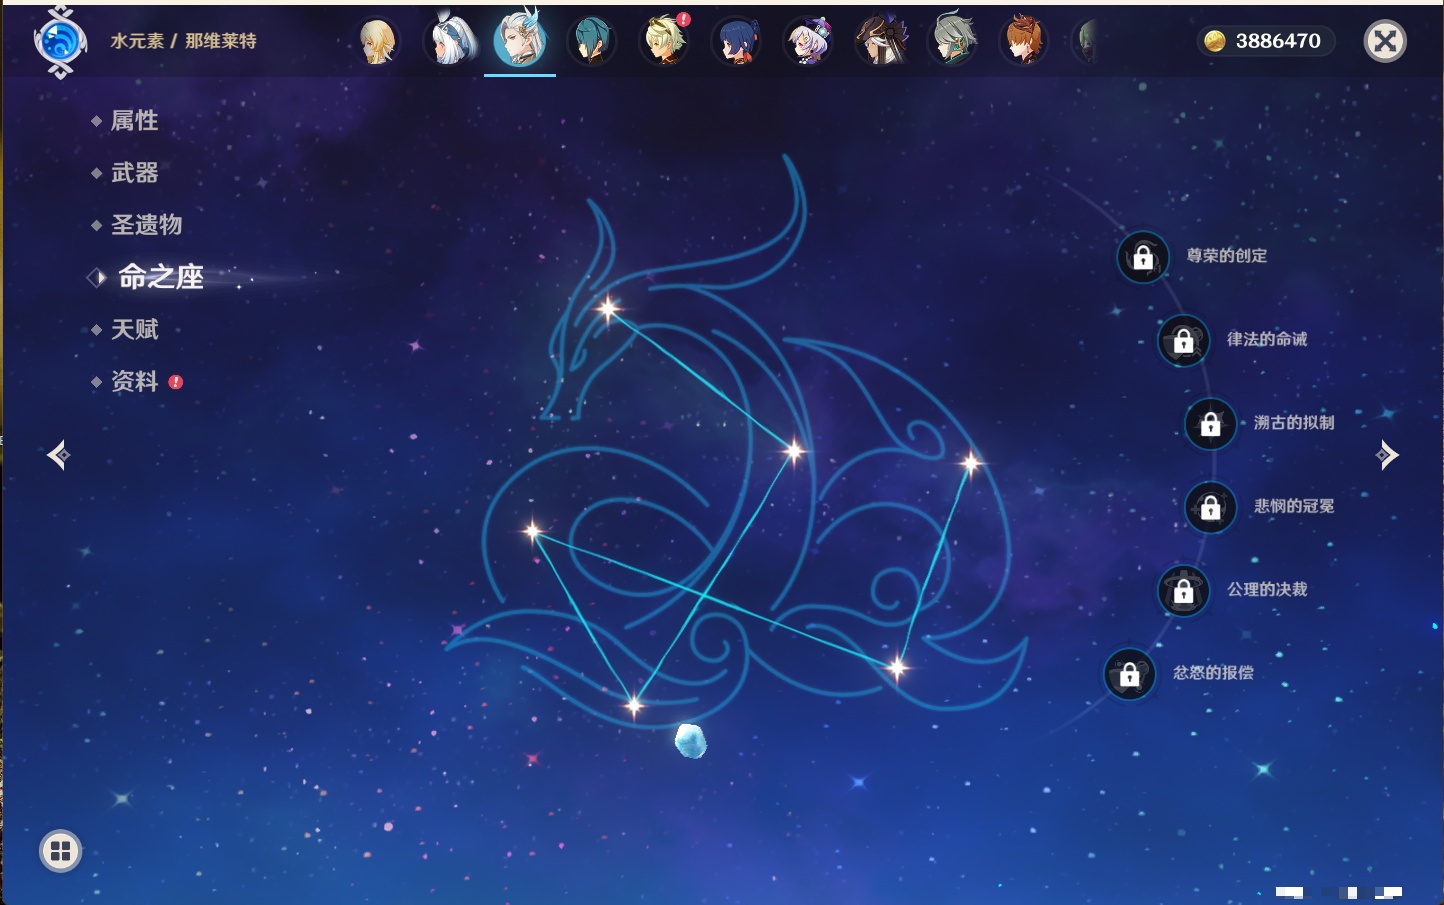Click the 悲悯的冠冕 constellation label
This screenshot has width=1444, height=905.
pyautogui.click(x=1293, y=506)
